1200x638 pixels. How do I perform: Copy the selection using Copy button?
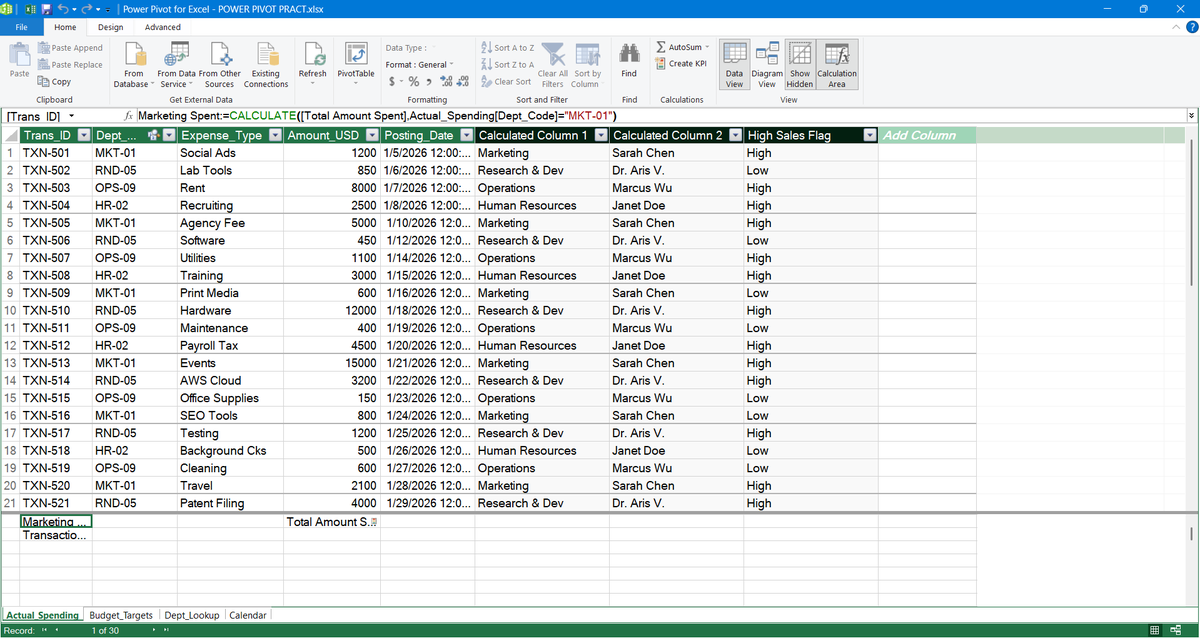pyautogui.click(x=54, y=82)
